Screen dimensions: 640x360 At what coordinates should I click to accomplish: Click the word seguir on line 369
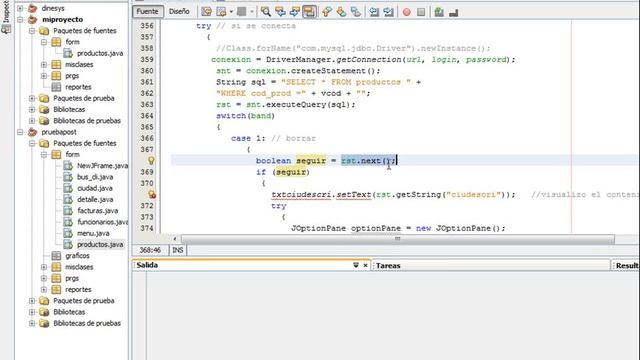coord(291,172)
